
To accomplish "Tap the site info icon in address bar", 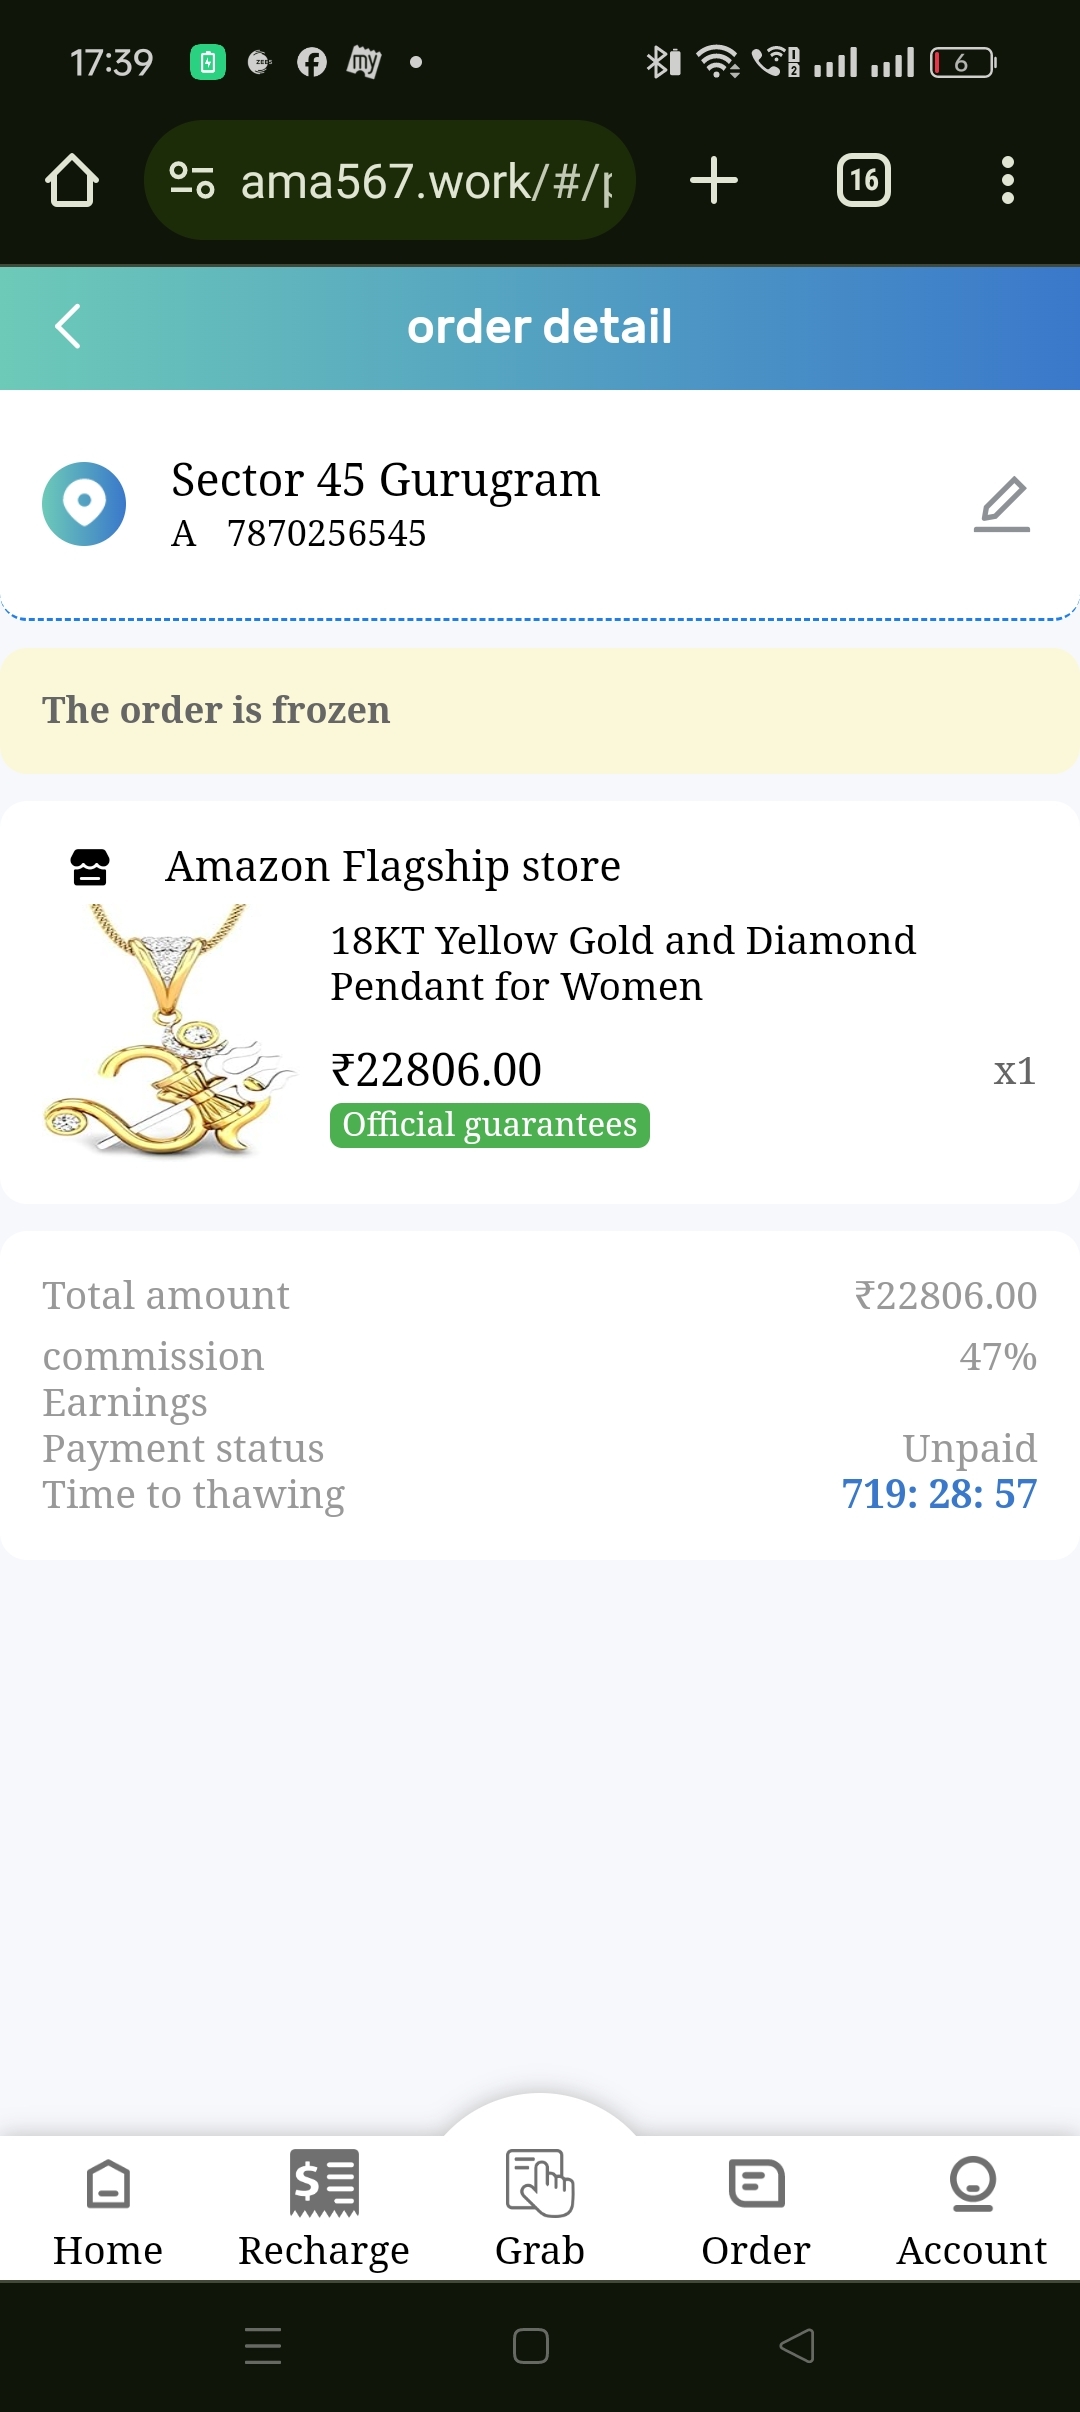I will point(192,181).
